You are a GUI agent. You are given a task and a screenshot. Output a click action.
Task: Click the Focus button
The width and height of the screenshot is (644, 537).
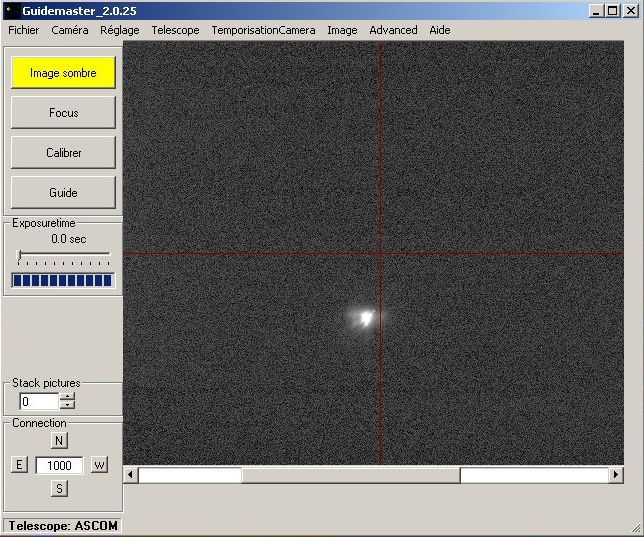coord(63,113)
